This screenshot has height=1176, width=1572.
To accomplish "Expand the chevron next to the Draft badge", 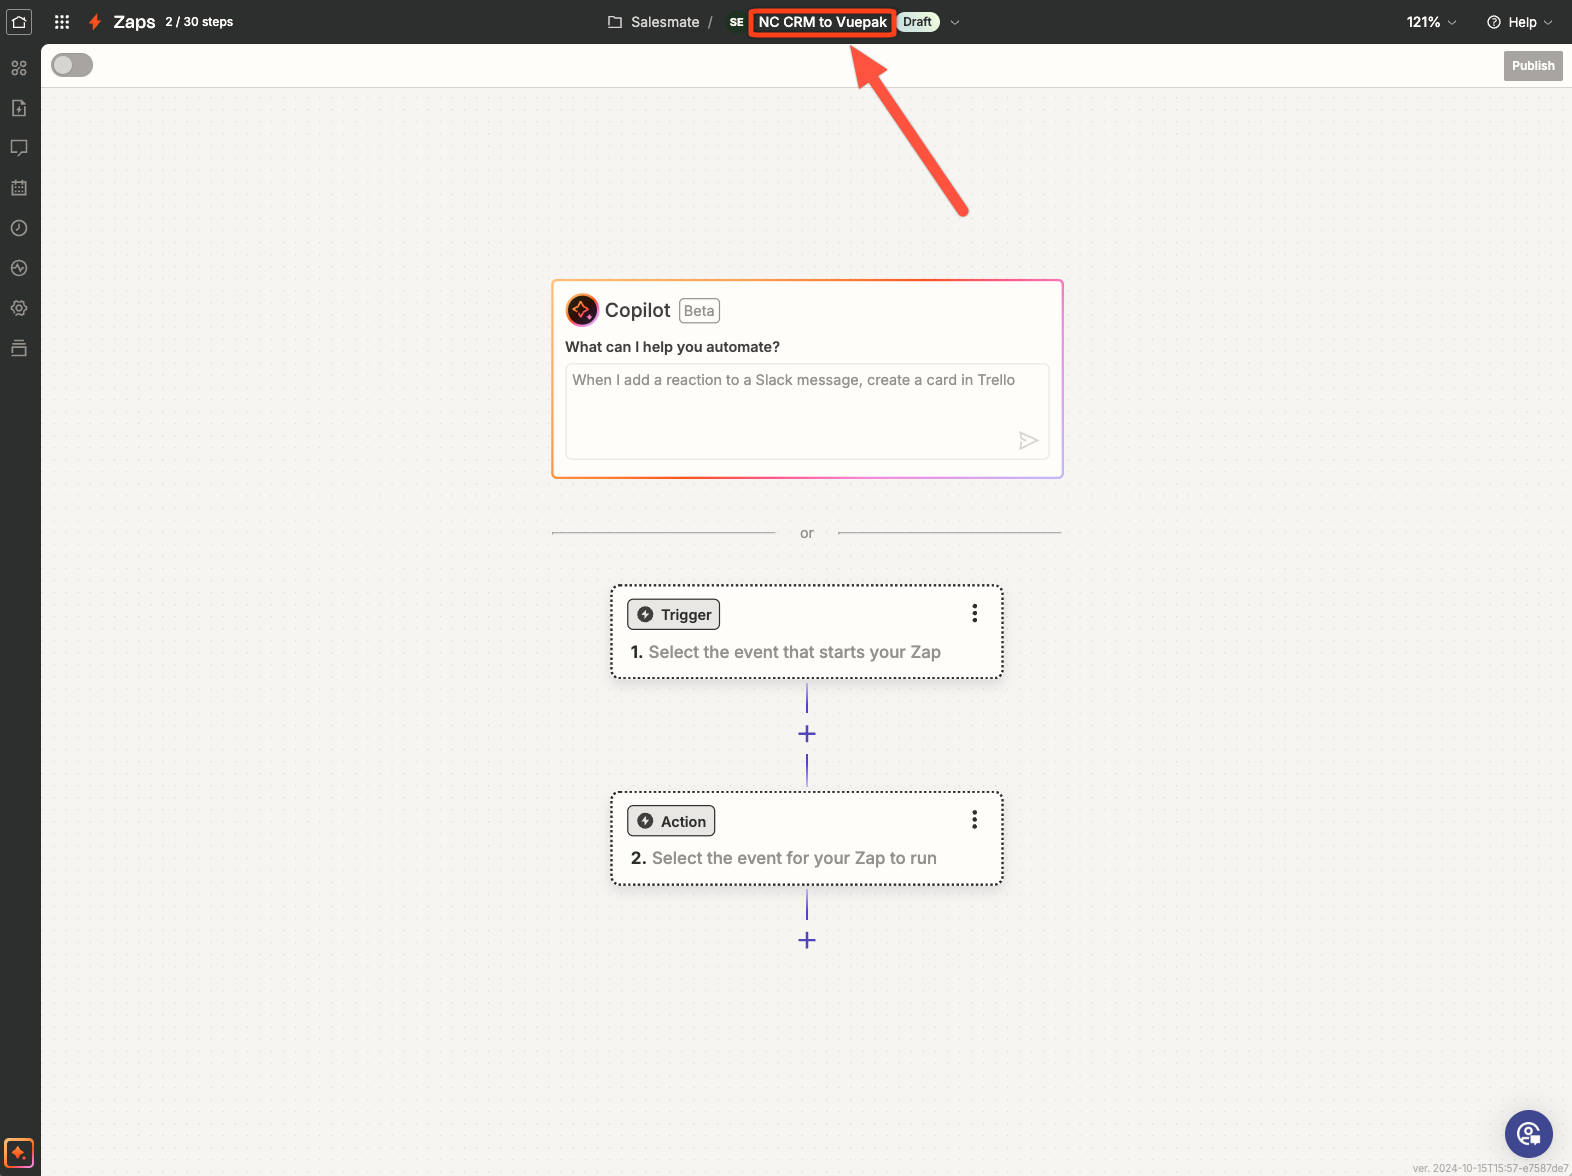I will [x=955, y=22].
